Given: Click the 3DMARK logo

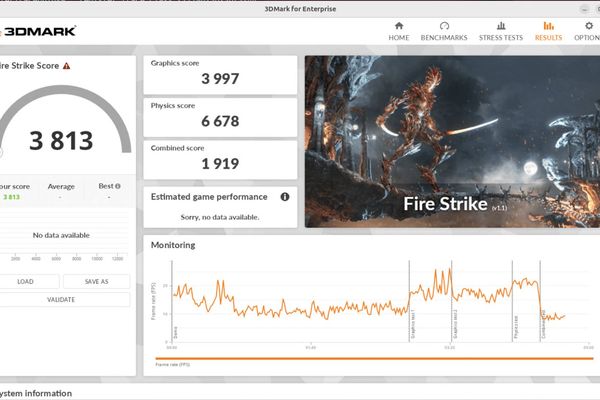Looking at the screenshot, I should [x=38, y=31].
